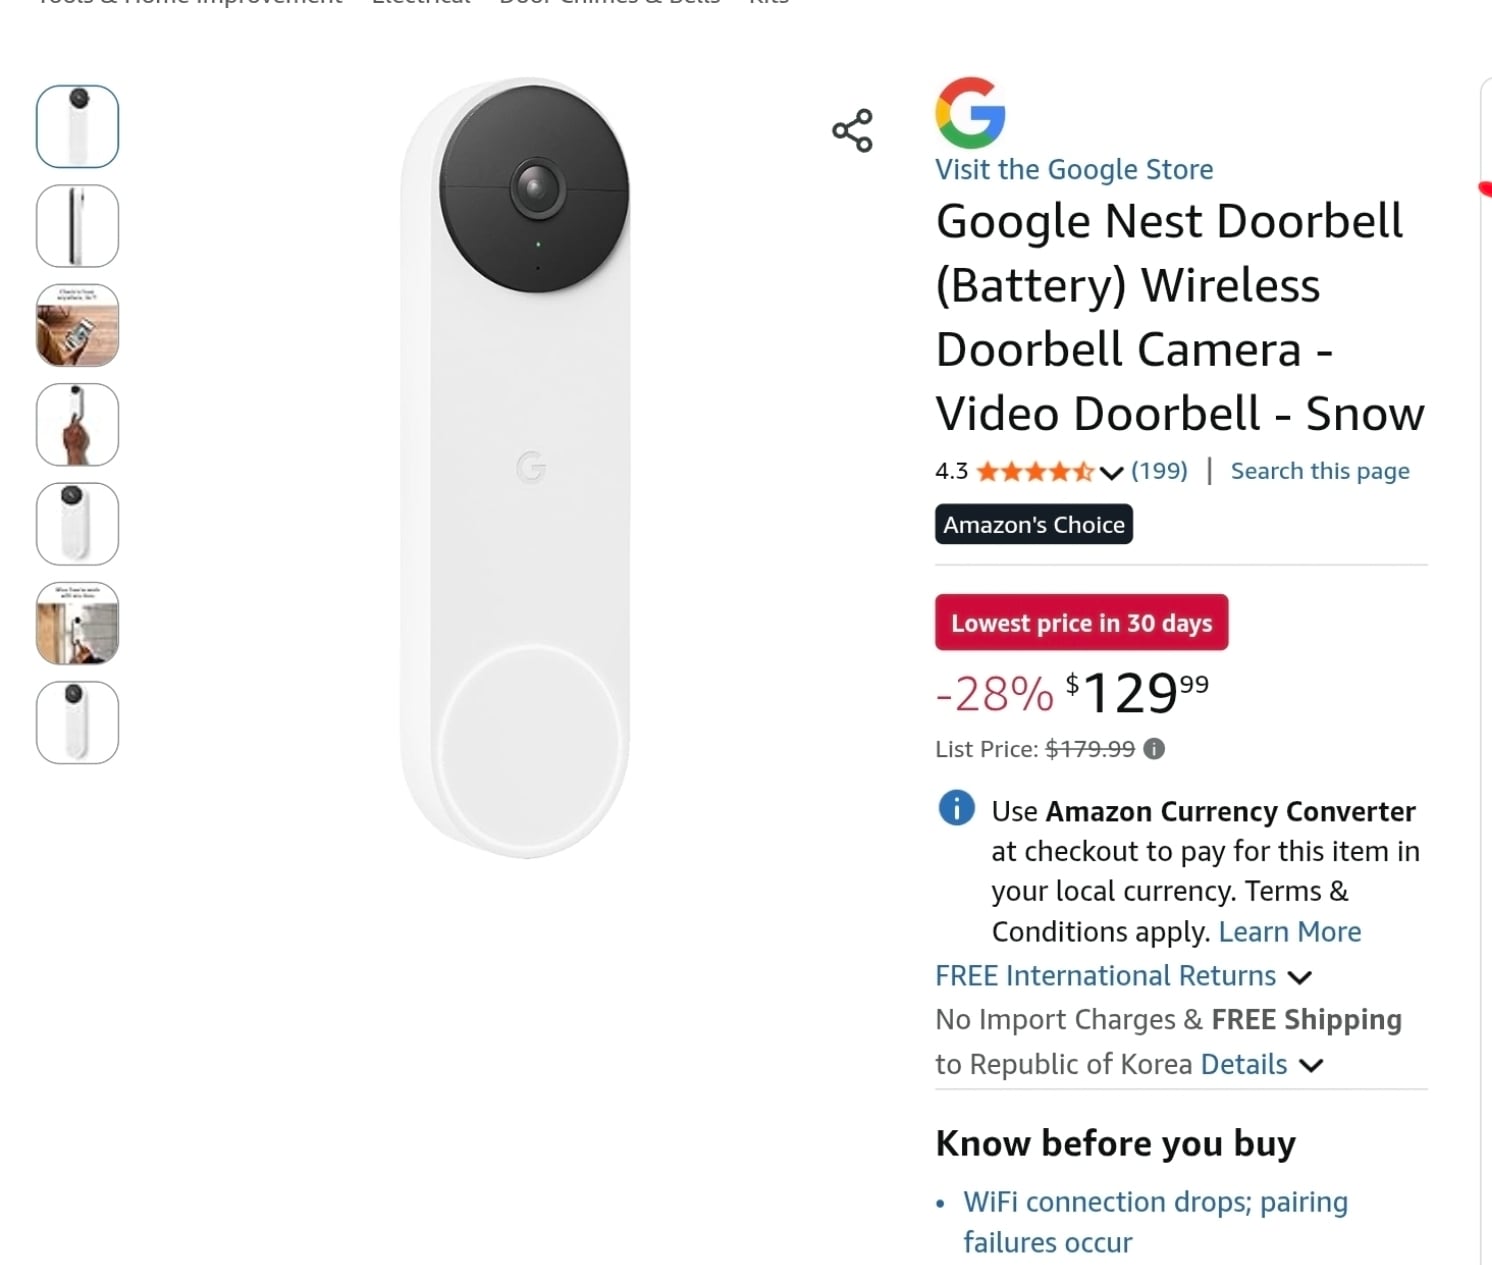Click the star rating icons

click(1034, 471)
